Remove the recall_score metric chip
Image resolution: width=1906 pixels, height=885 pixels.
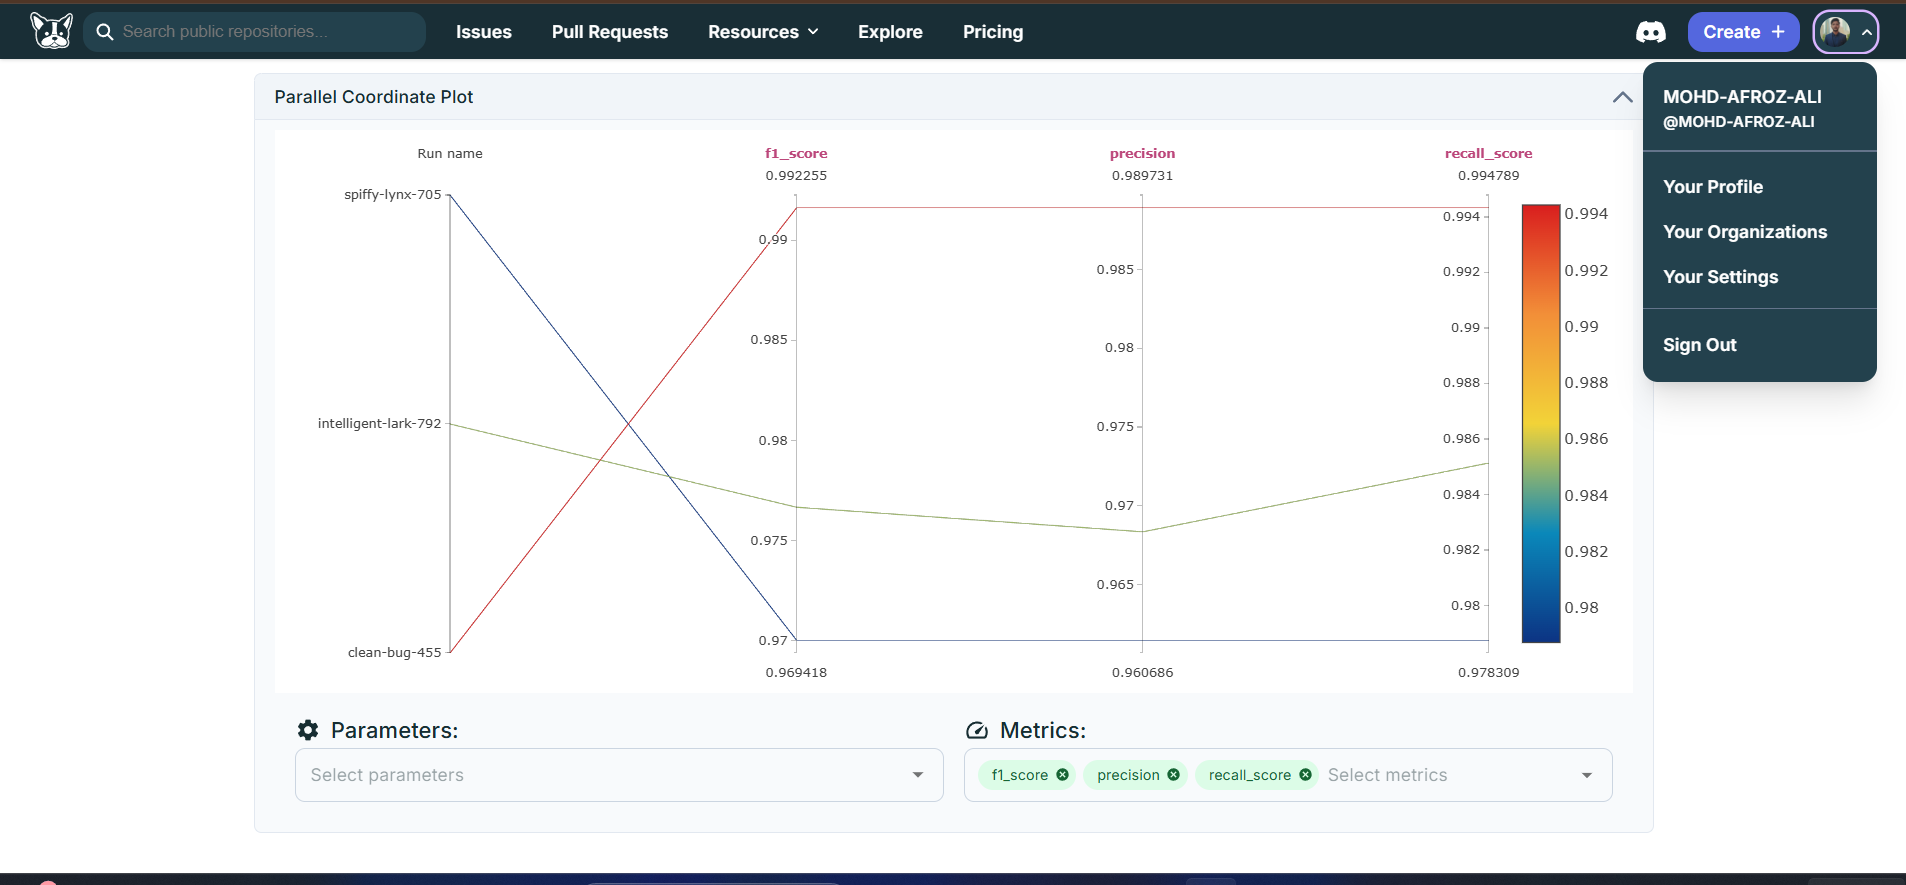pyautogui.click(x=1305, y=775)
